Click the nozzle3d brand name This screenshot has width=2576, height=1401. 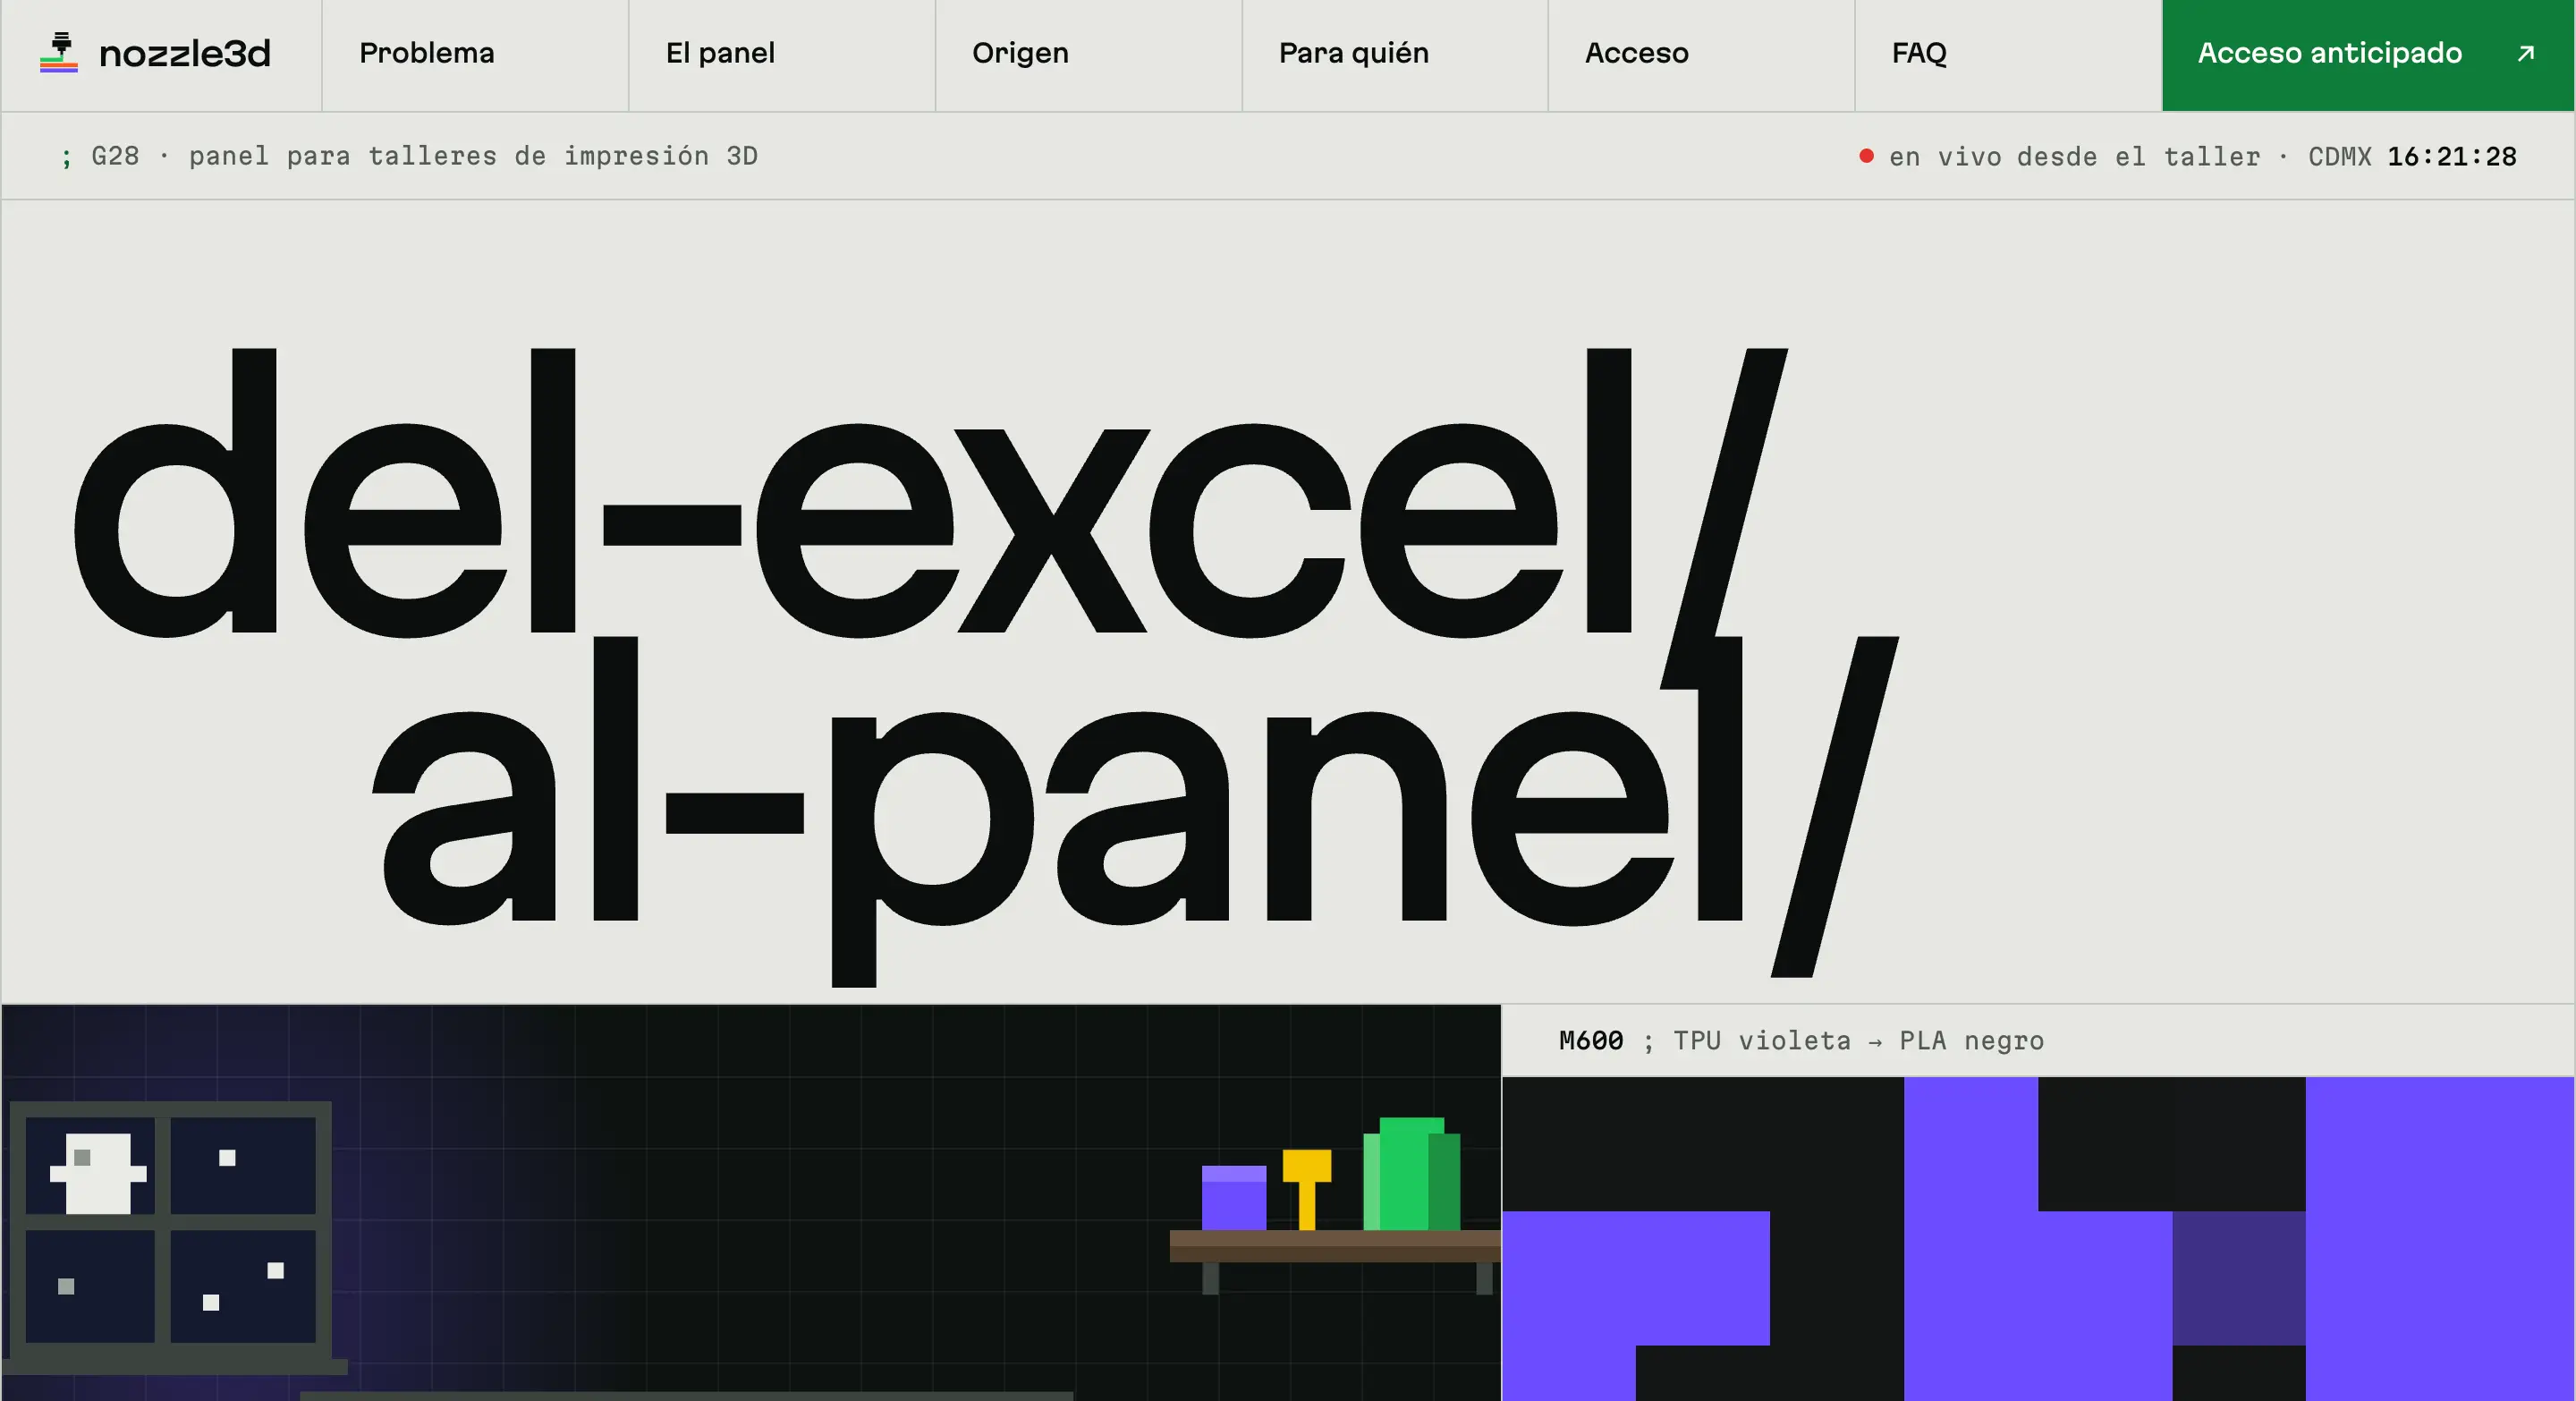185,53
